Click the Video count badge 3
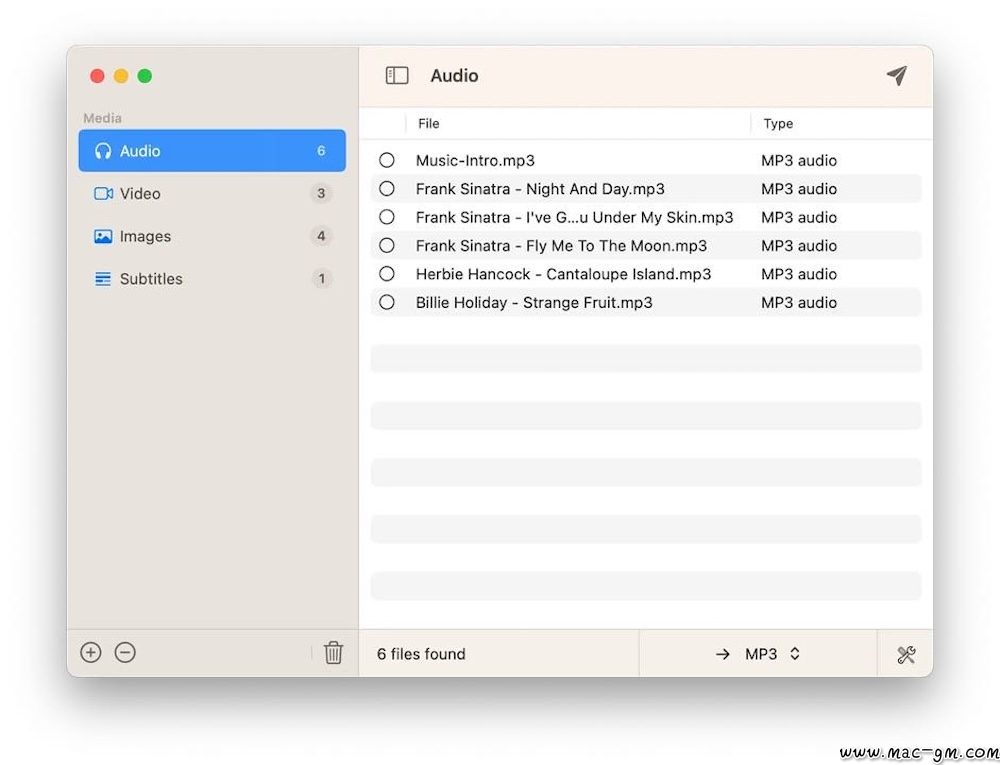 click(321, 193)
